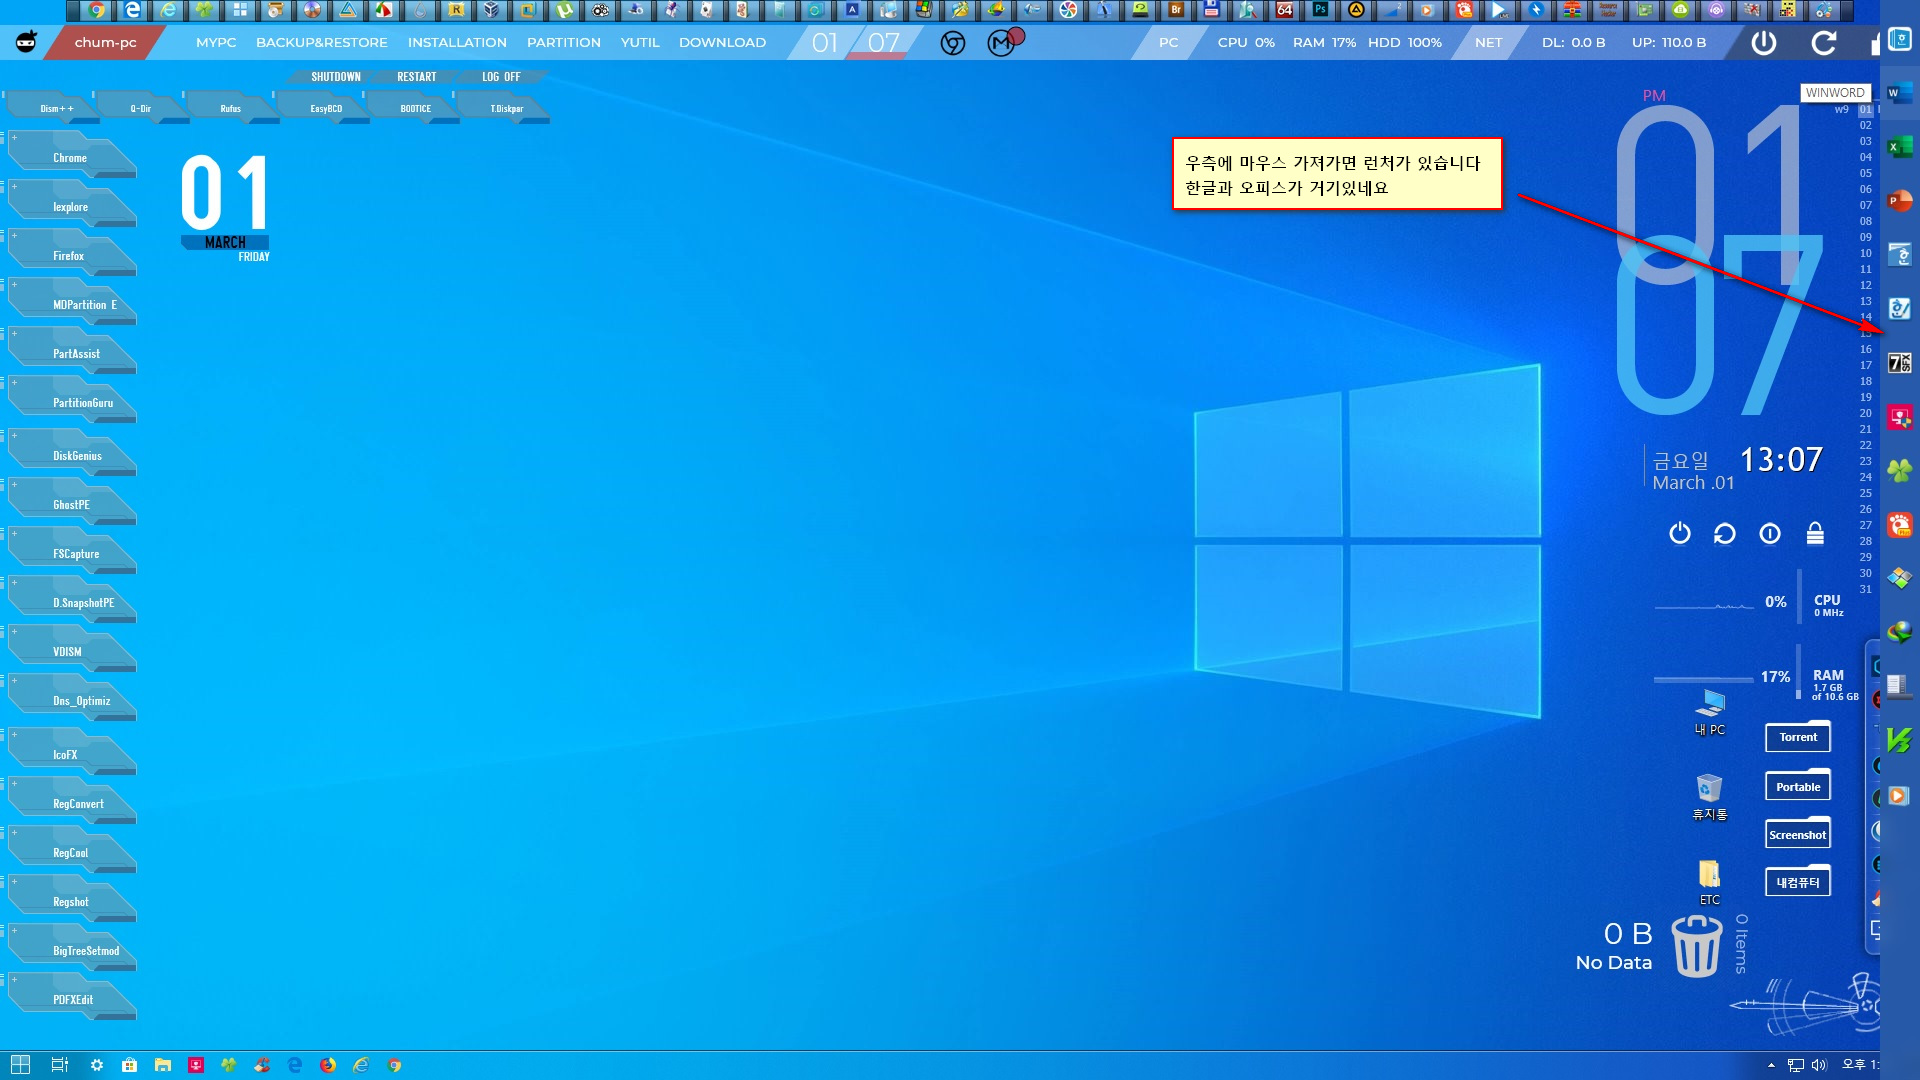Screen dimensions: 1920x1080
Task: Click the LOG OFF tab
Action: click(501, 77)
